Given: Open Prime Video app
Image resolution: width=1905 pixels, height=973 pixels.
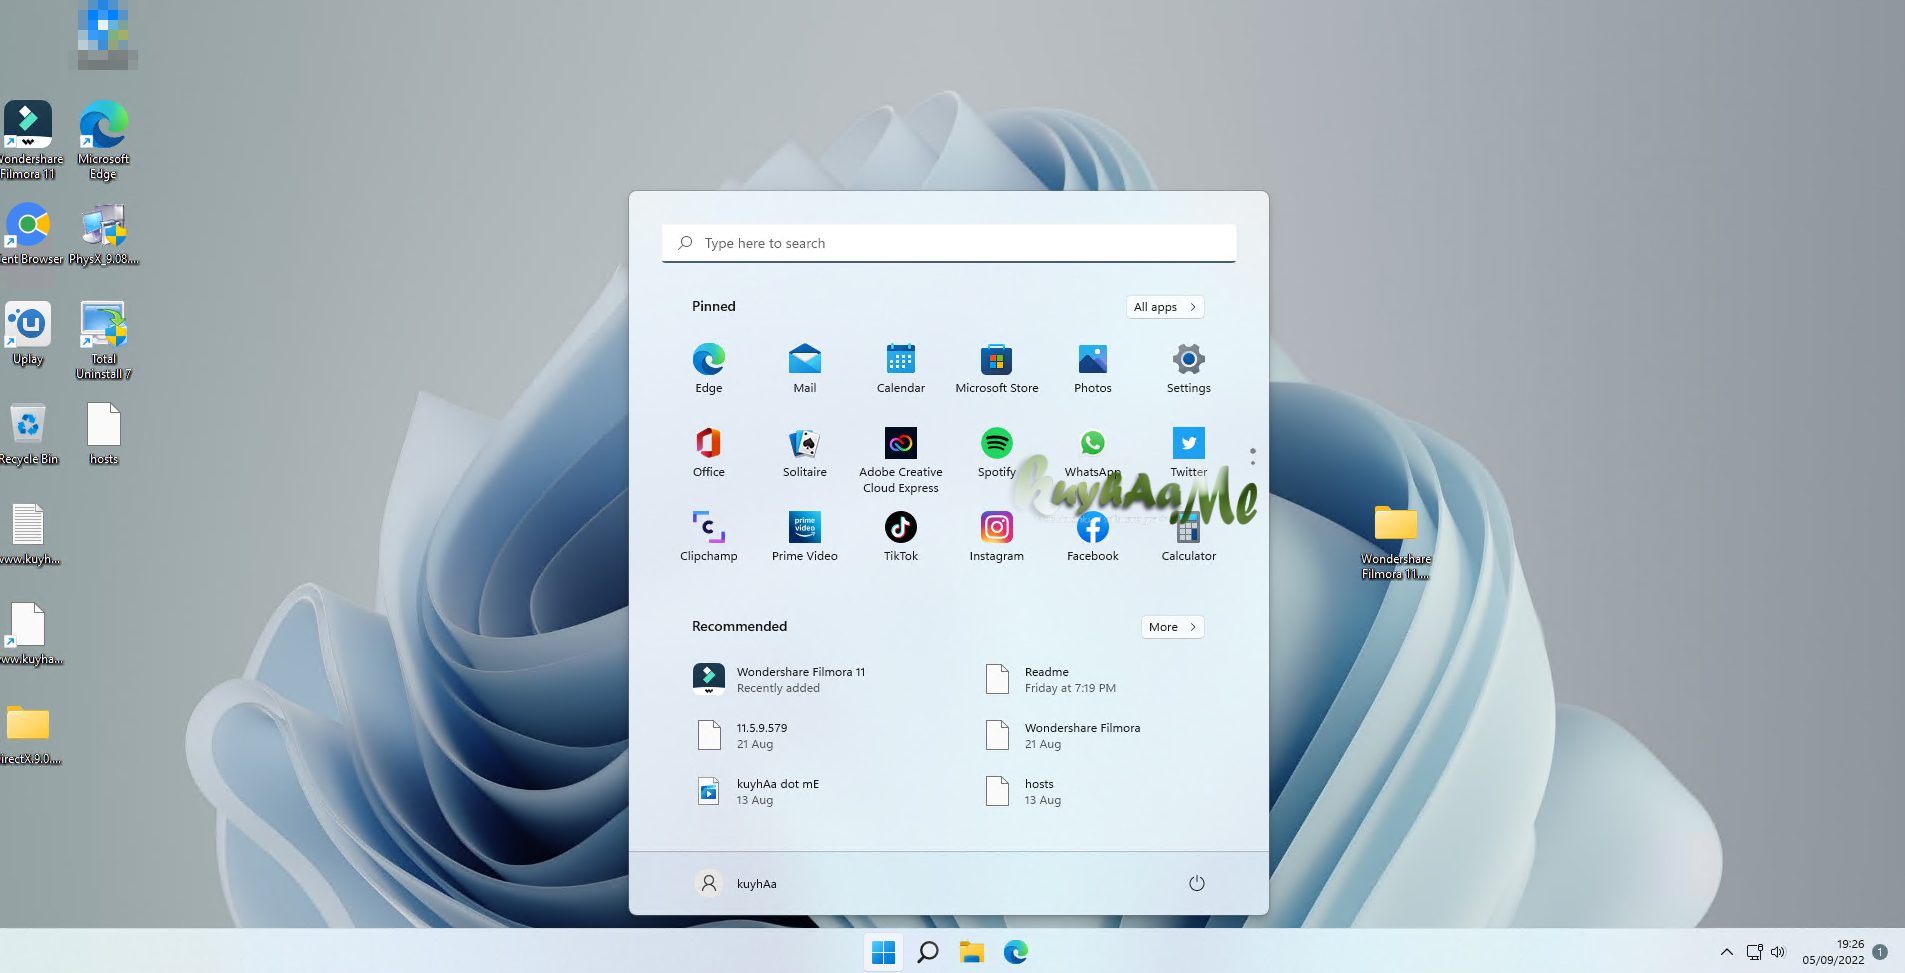Looking at the screenshot, I should click(804, 536).
